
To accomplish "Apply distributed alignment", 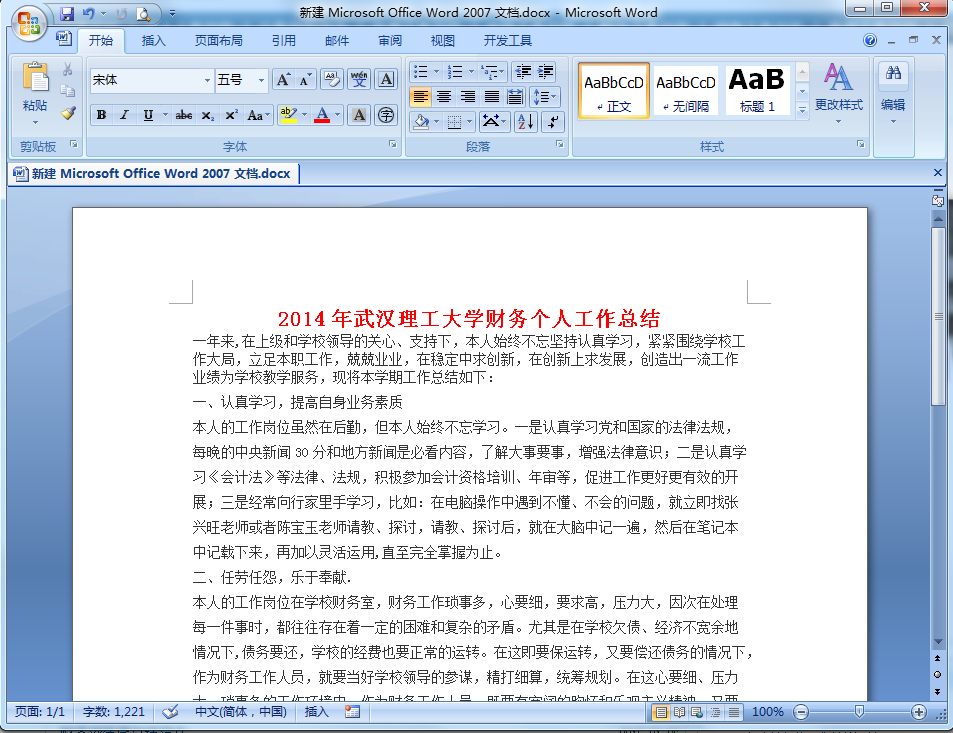I will tap(515, 97).
